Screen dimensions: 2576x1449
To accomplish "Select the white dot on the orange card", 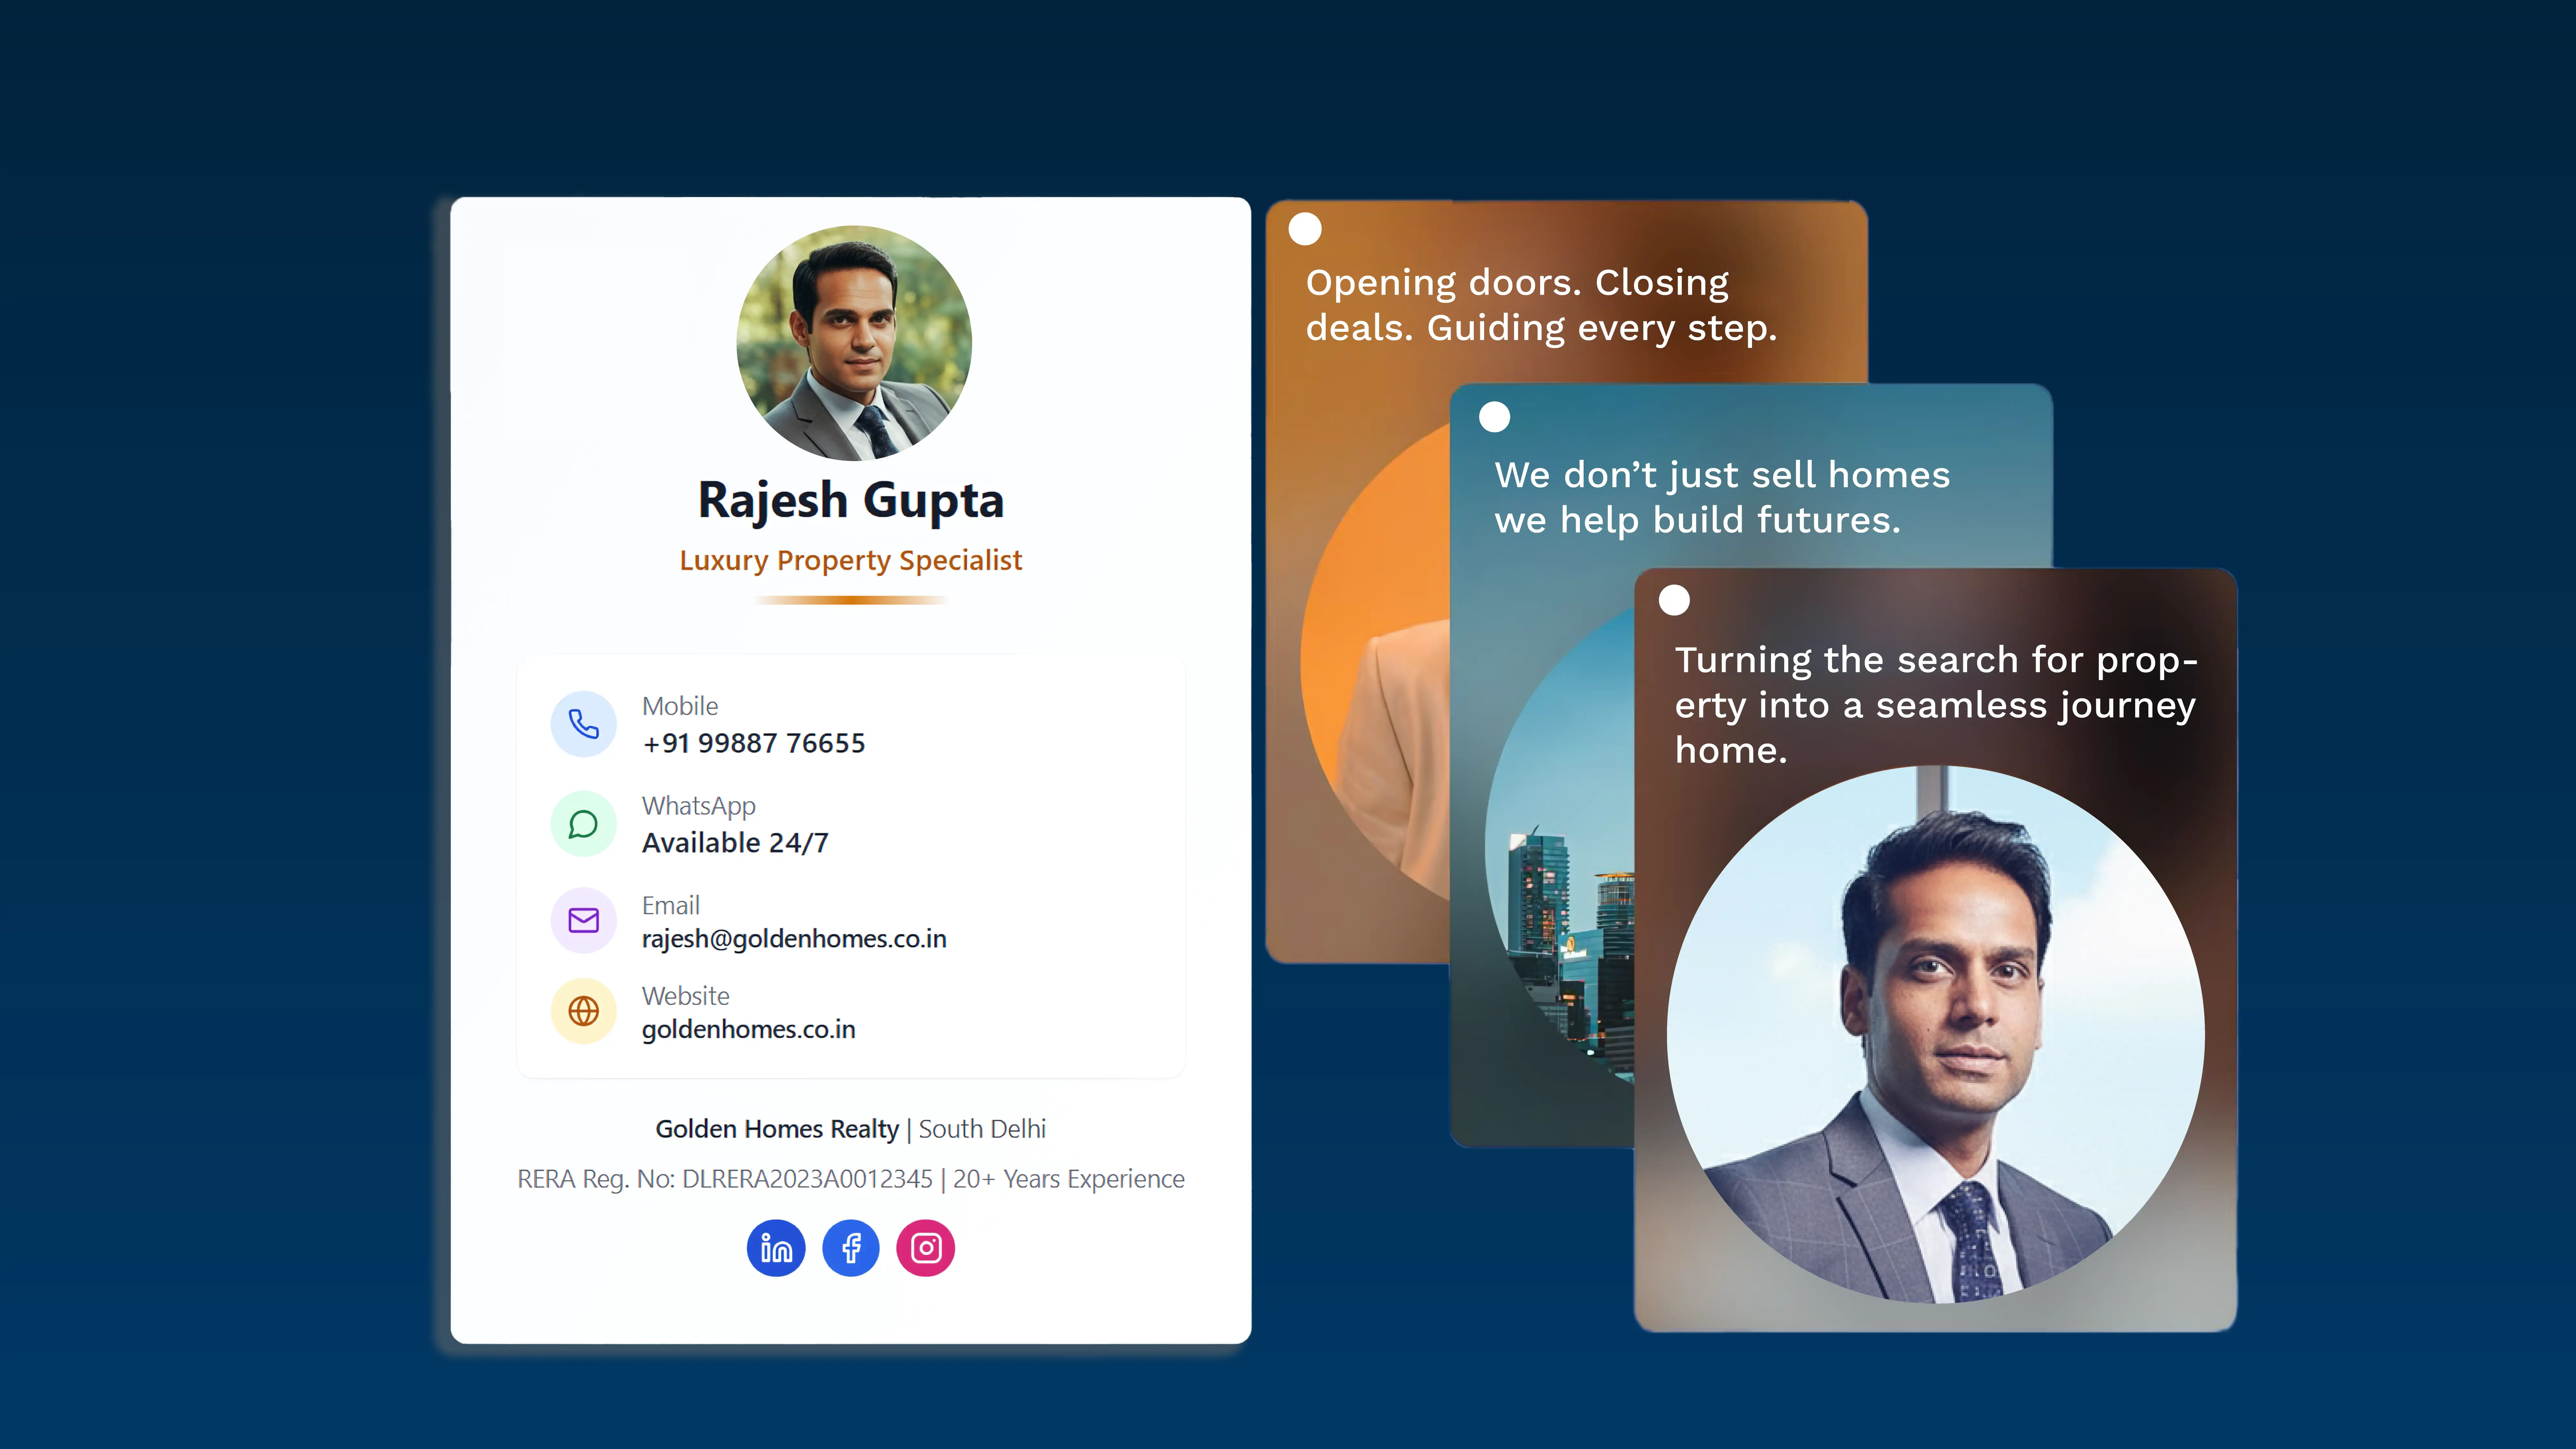I will pos(1305,229).
